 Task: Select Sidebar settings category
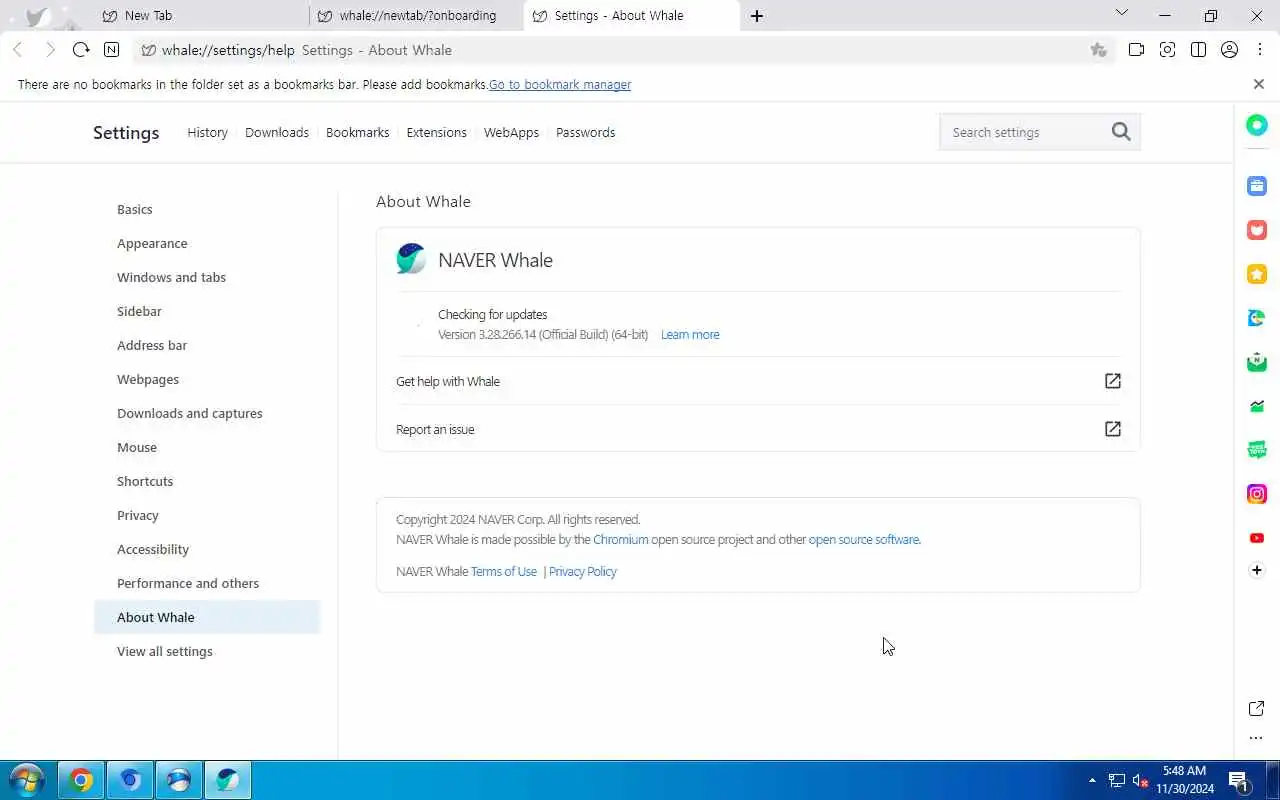[x=139, y=311]
